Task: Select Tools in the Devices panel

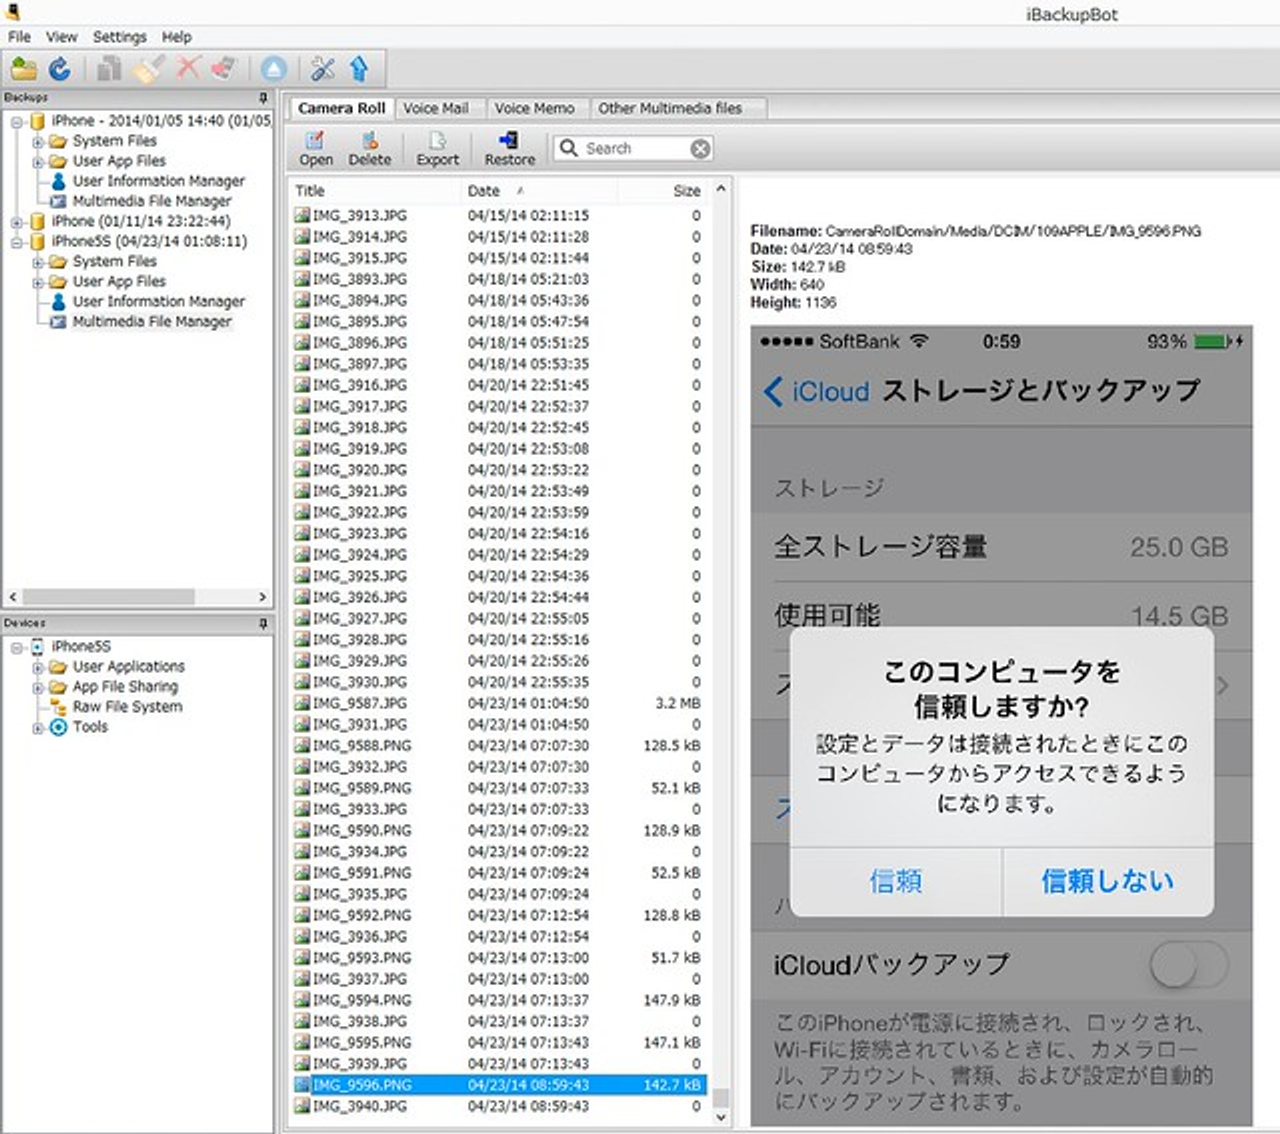Action: point(89,726)
